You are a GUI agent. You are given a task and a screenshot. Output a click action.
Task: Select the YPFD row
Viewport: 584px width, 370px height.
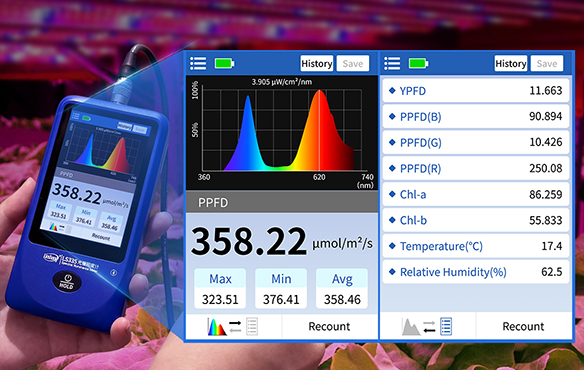(x=476, y=91)
